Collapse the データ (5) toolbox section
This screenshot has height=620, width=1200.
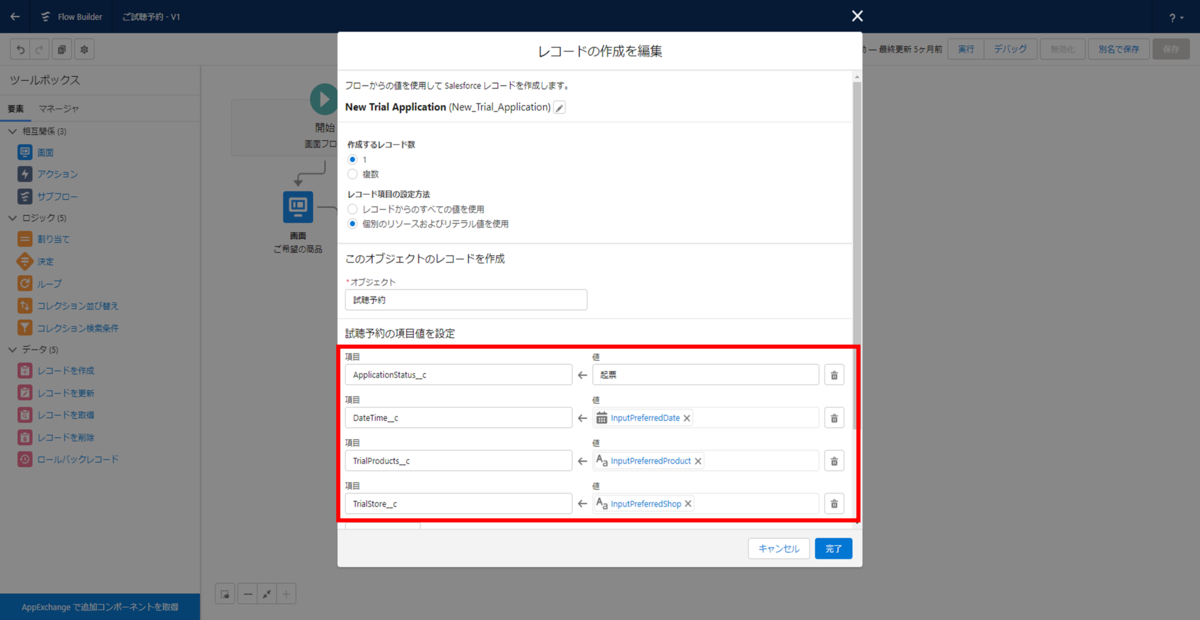coord(12,349)
